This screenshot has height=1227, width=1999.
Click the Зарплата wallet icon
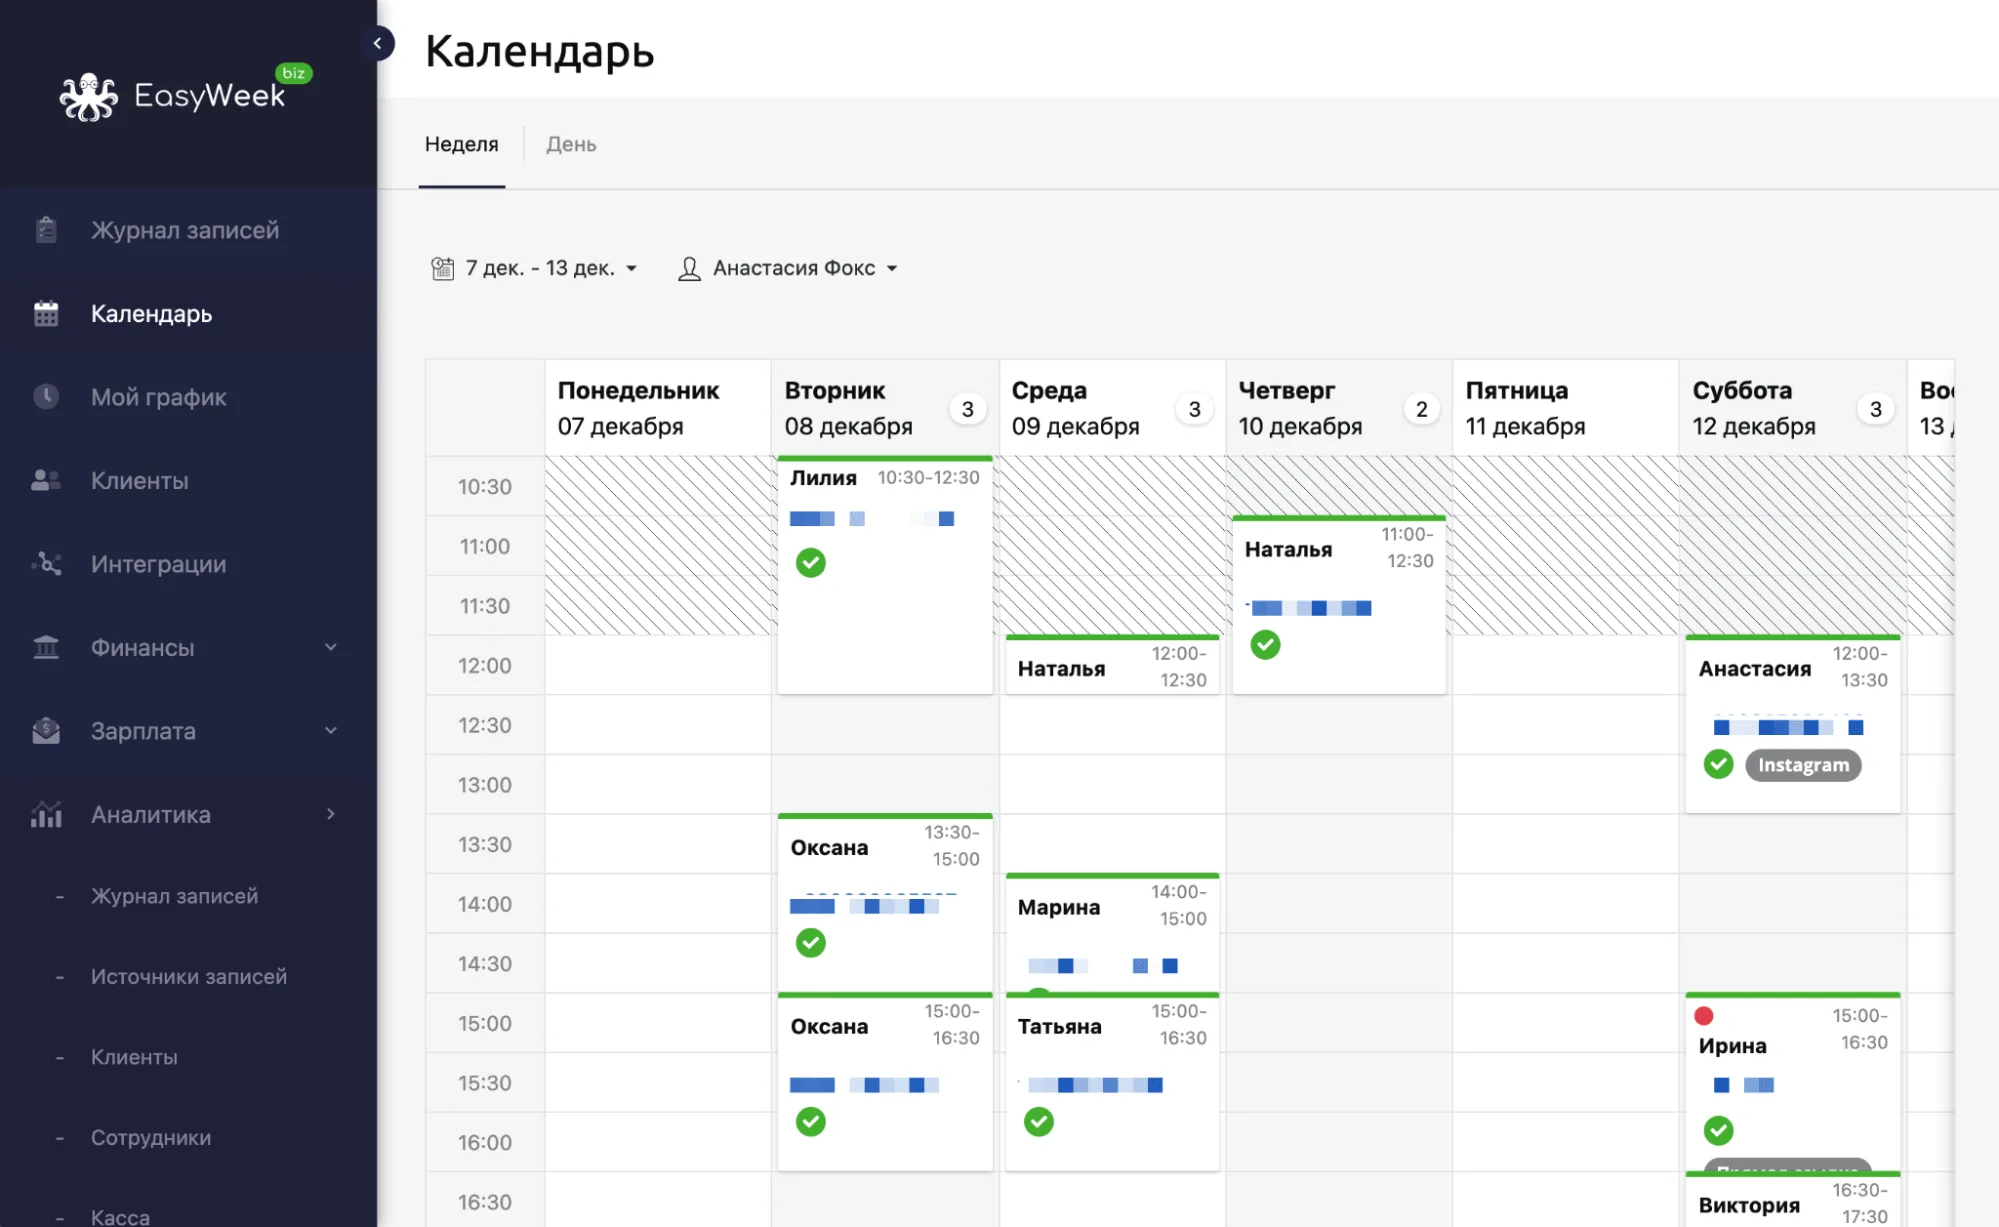(x=46, y=731)
